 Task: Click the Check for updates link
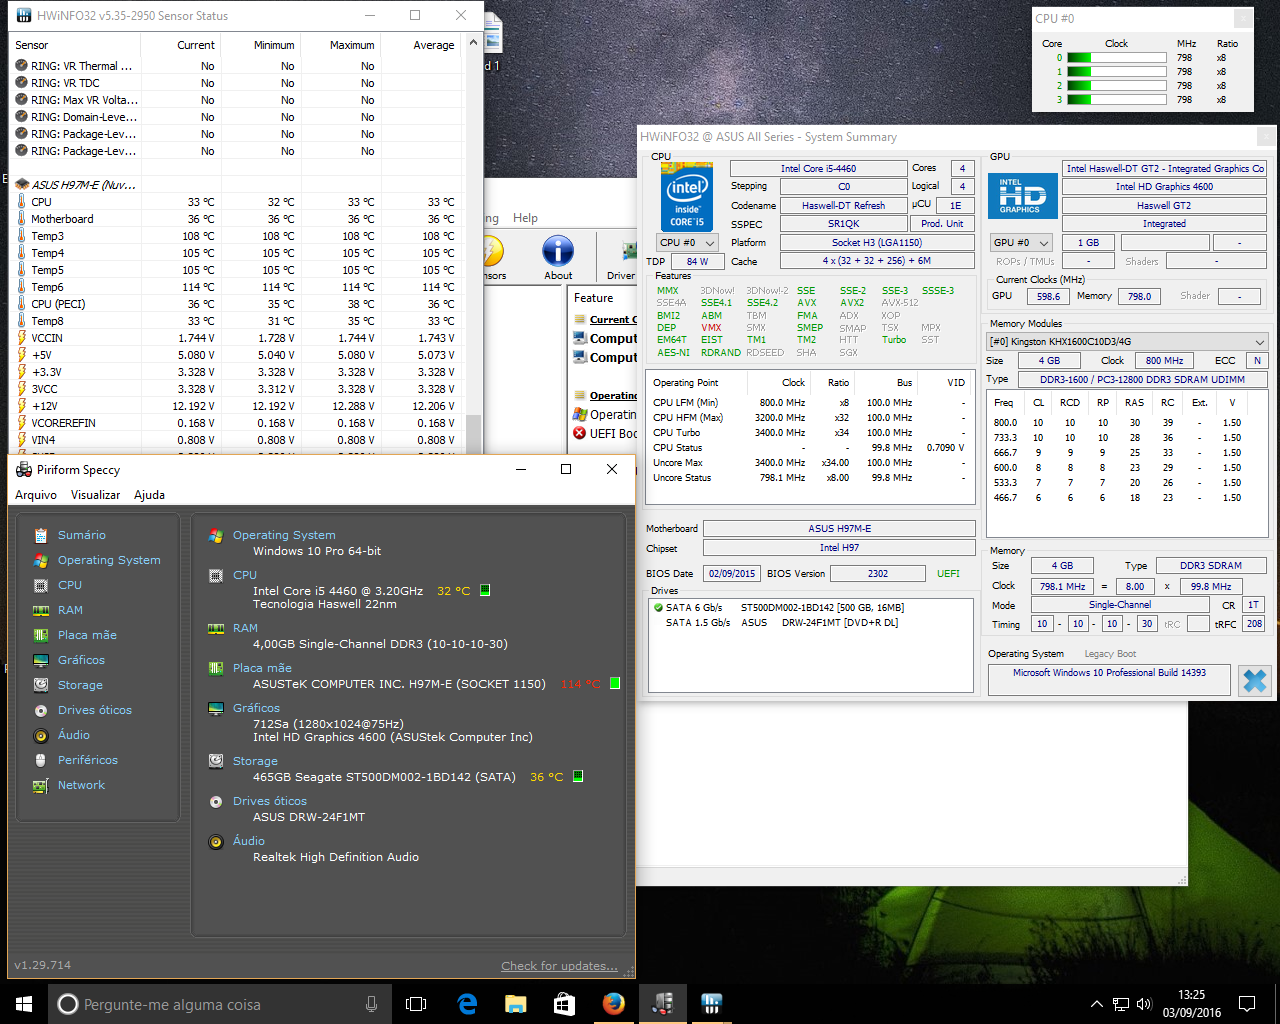(560, 966)
